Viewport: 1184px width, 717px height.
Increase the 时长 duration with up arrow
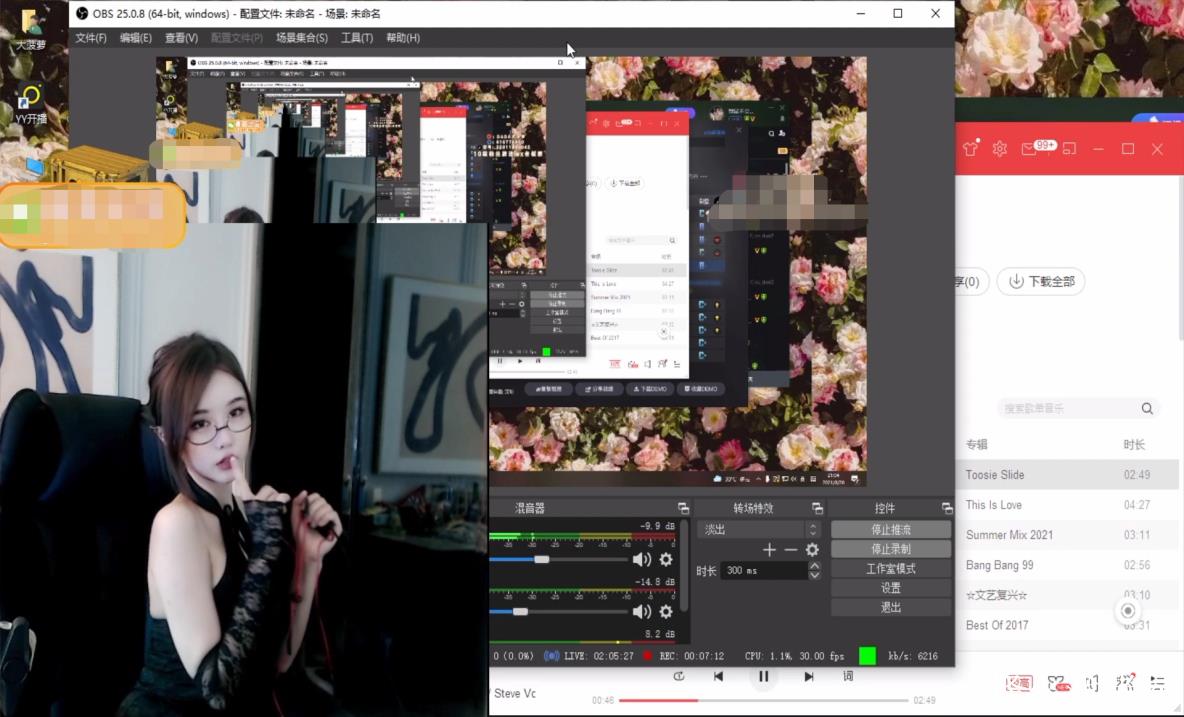tap(814, 566)
